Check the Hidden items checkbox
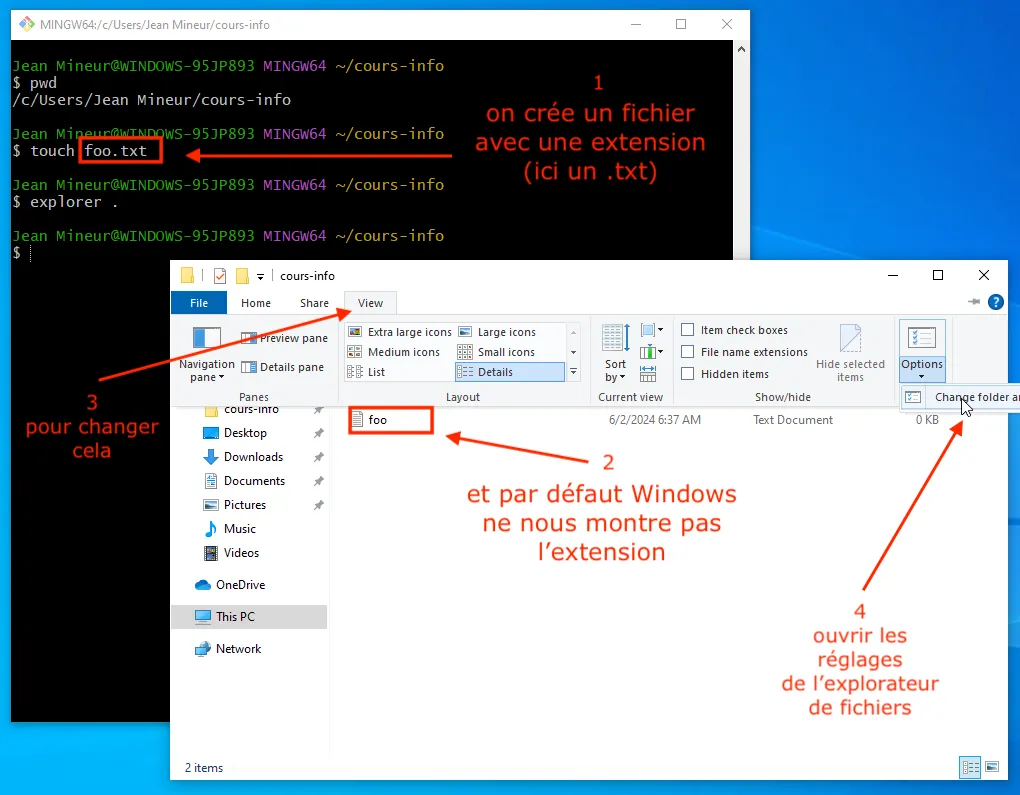1020x795 pixels. 688,374
